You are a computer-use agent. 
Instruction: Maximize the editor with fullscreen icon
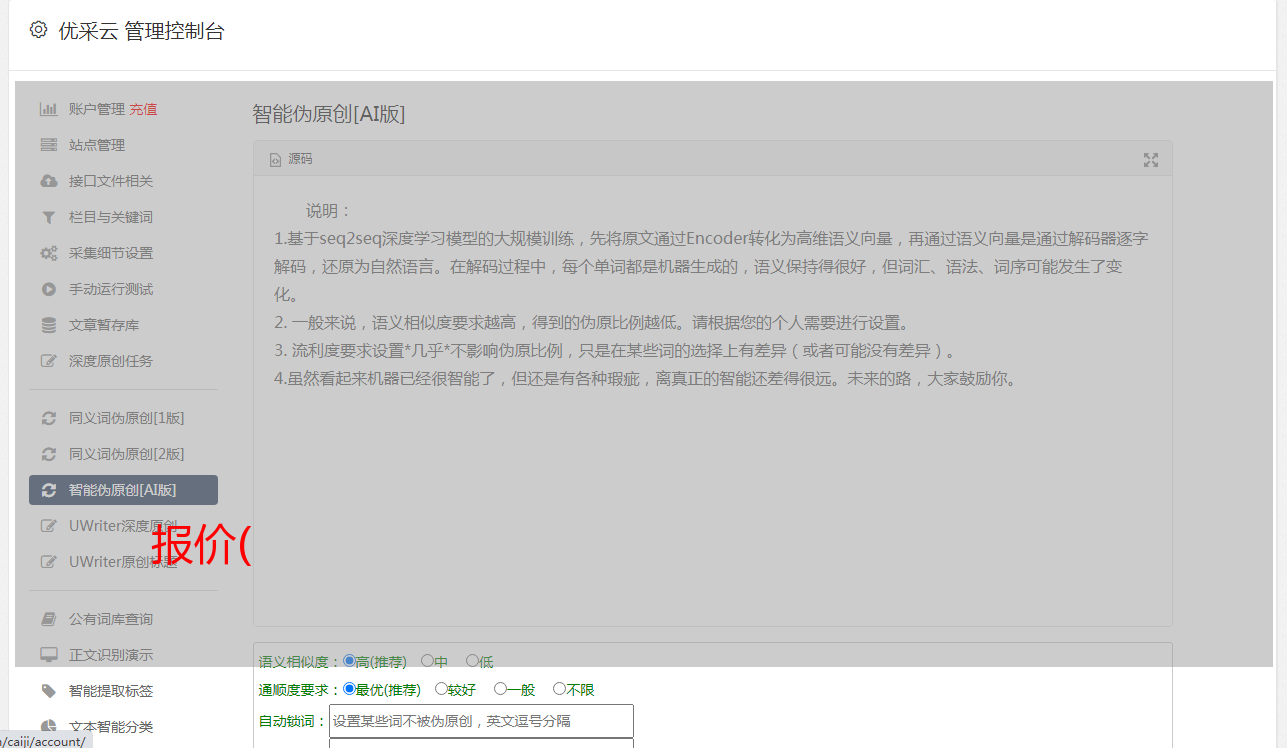1151,160
